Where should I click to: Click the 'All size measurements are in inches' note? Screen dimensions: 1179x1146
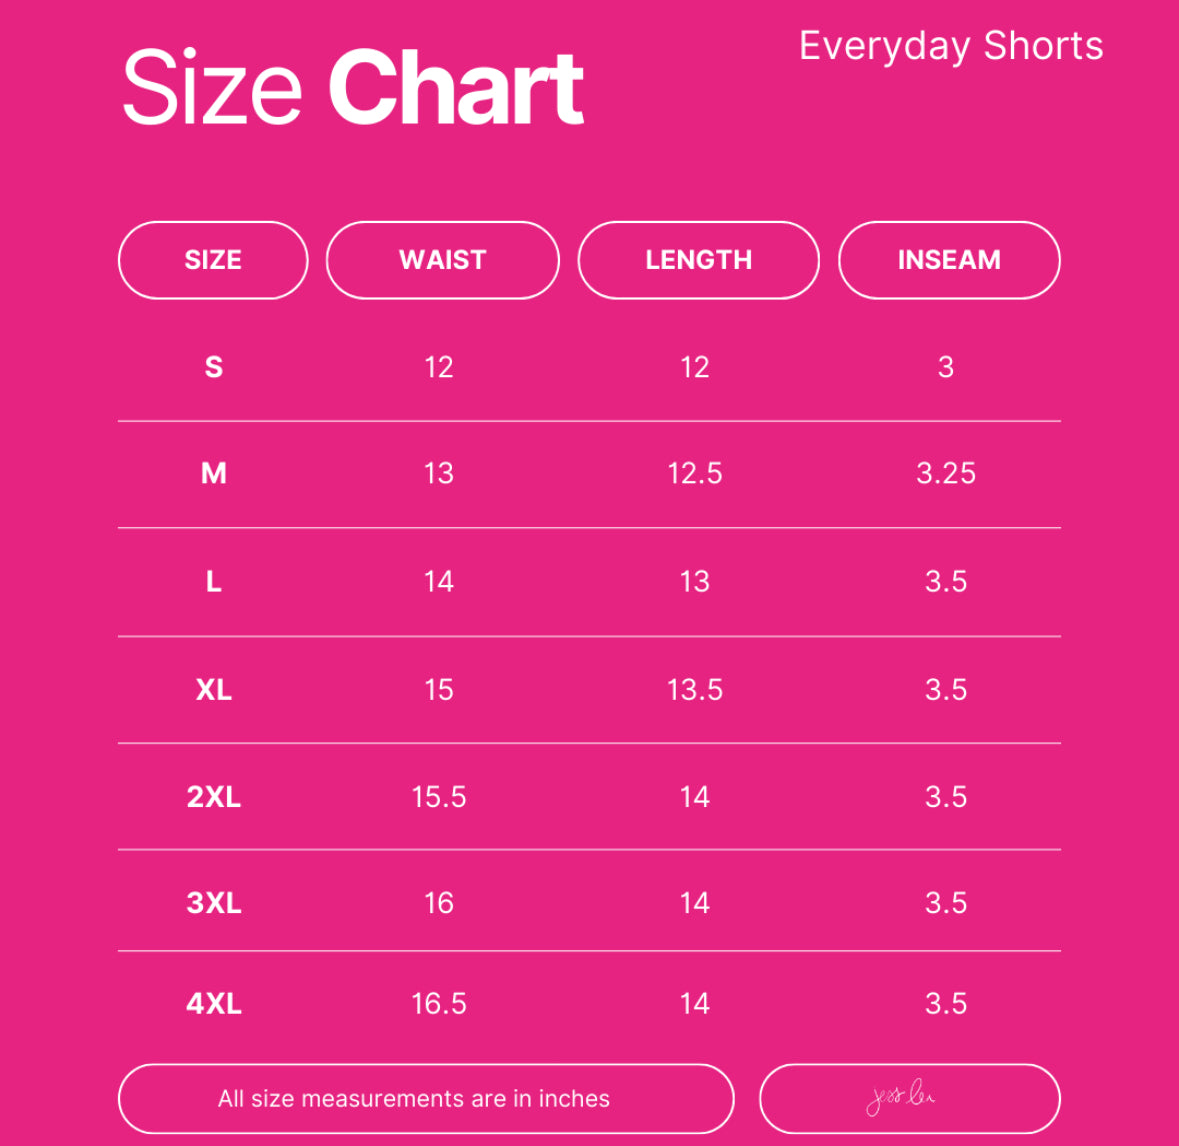pyautogui.click(x=414, y=1099)
